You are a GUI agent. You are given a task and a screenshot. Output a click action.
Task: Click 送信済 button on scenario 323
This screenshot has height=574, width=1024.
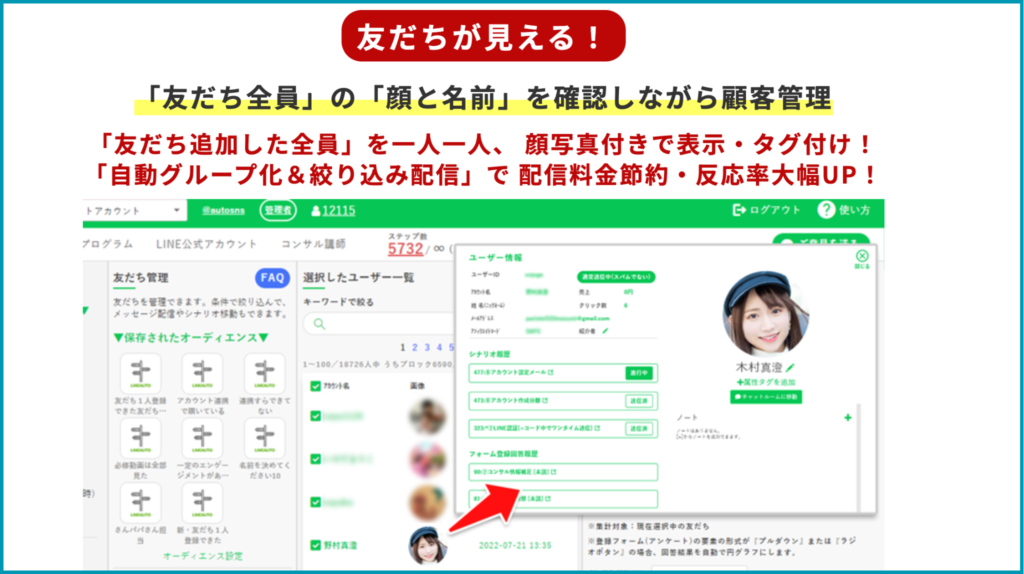pyautogui.click(x=639, y=429)
